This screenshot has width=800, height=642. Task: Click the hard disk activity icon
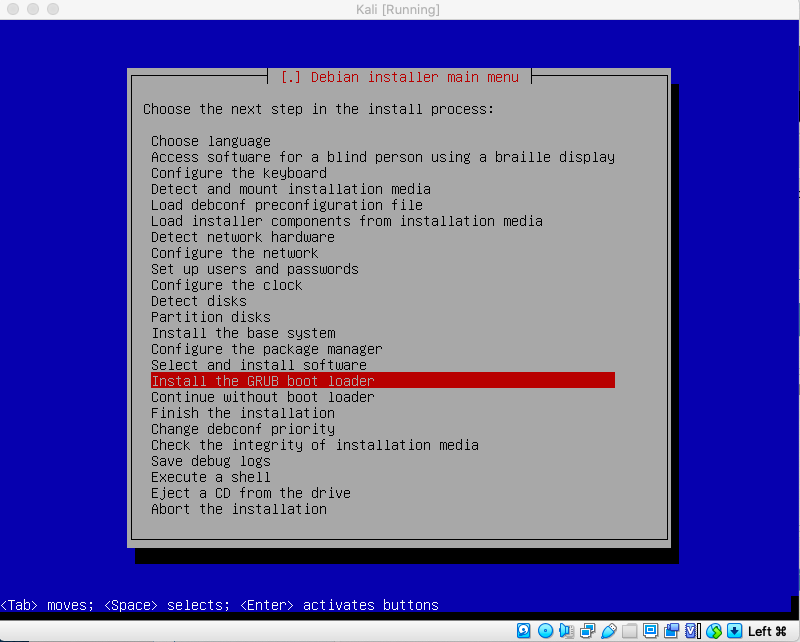(x=523, y=631)
